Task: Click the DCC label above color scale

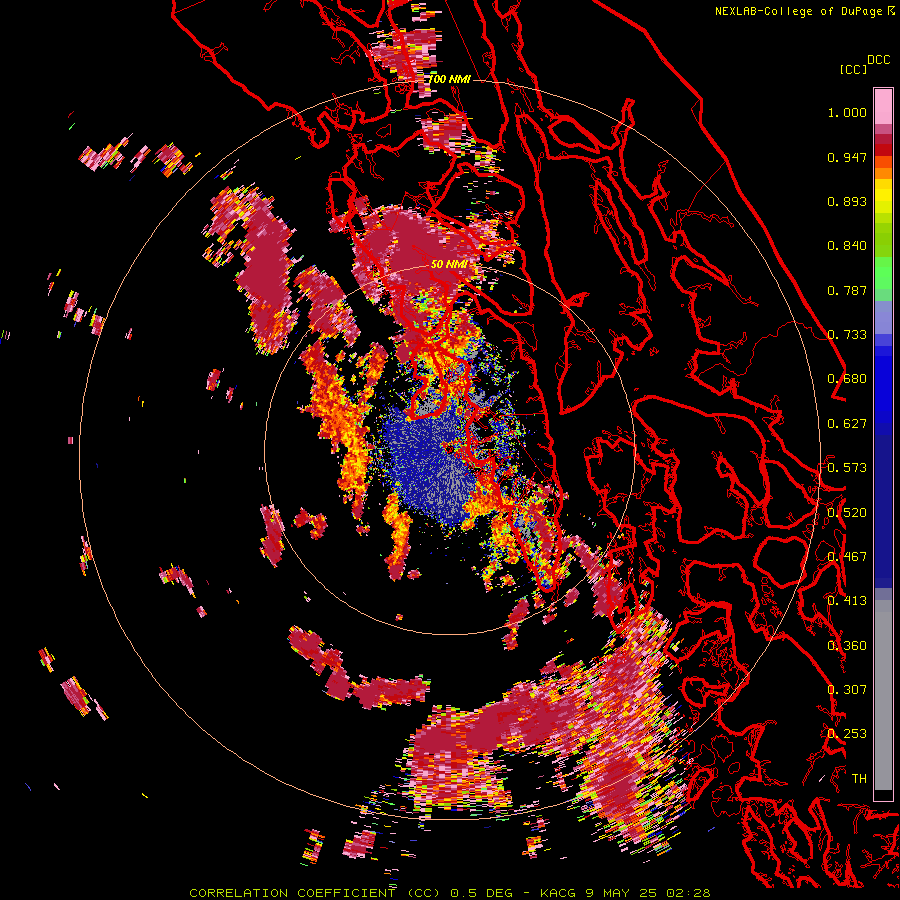Action: click(878, 60)
